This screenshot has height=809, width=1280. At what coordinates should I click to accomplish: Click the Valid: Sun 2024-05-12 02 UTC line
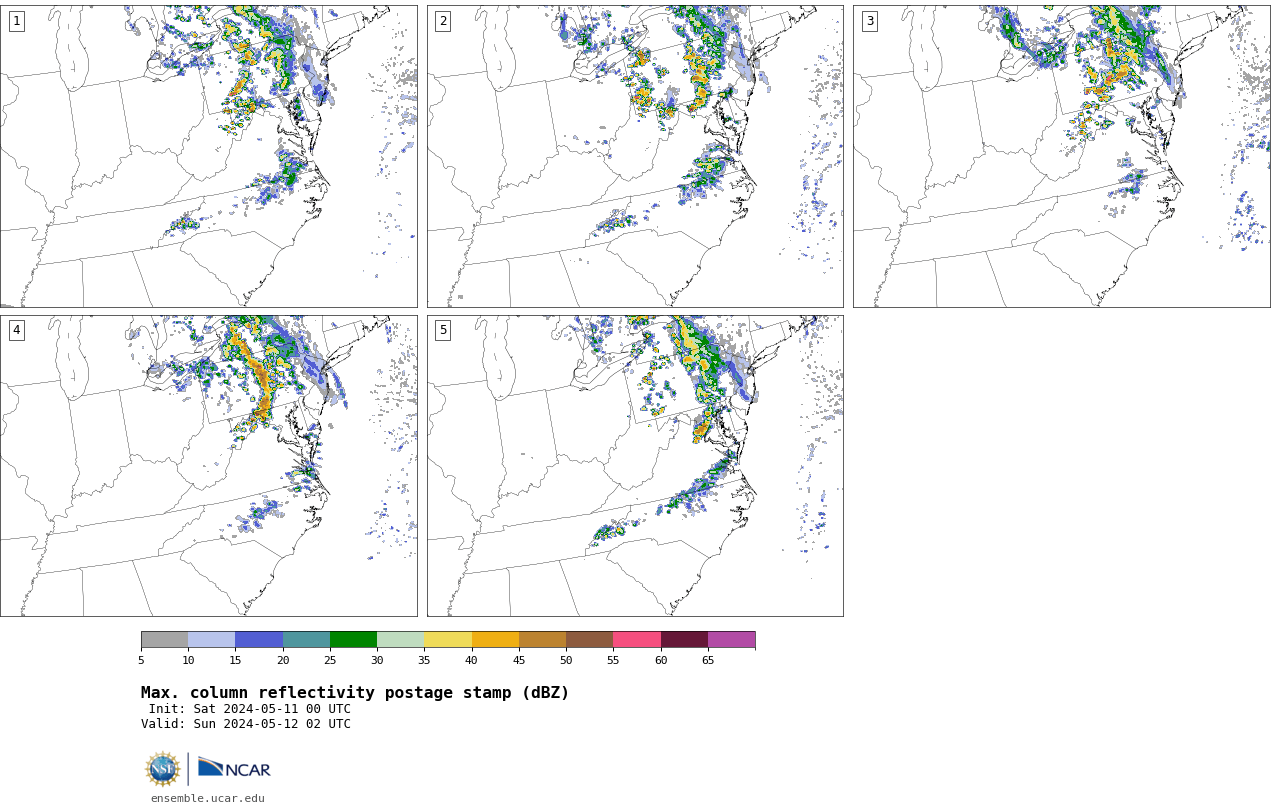[x=246, y=724]
